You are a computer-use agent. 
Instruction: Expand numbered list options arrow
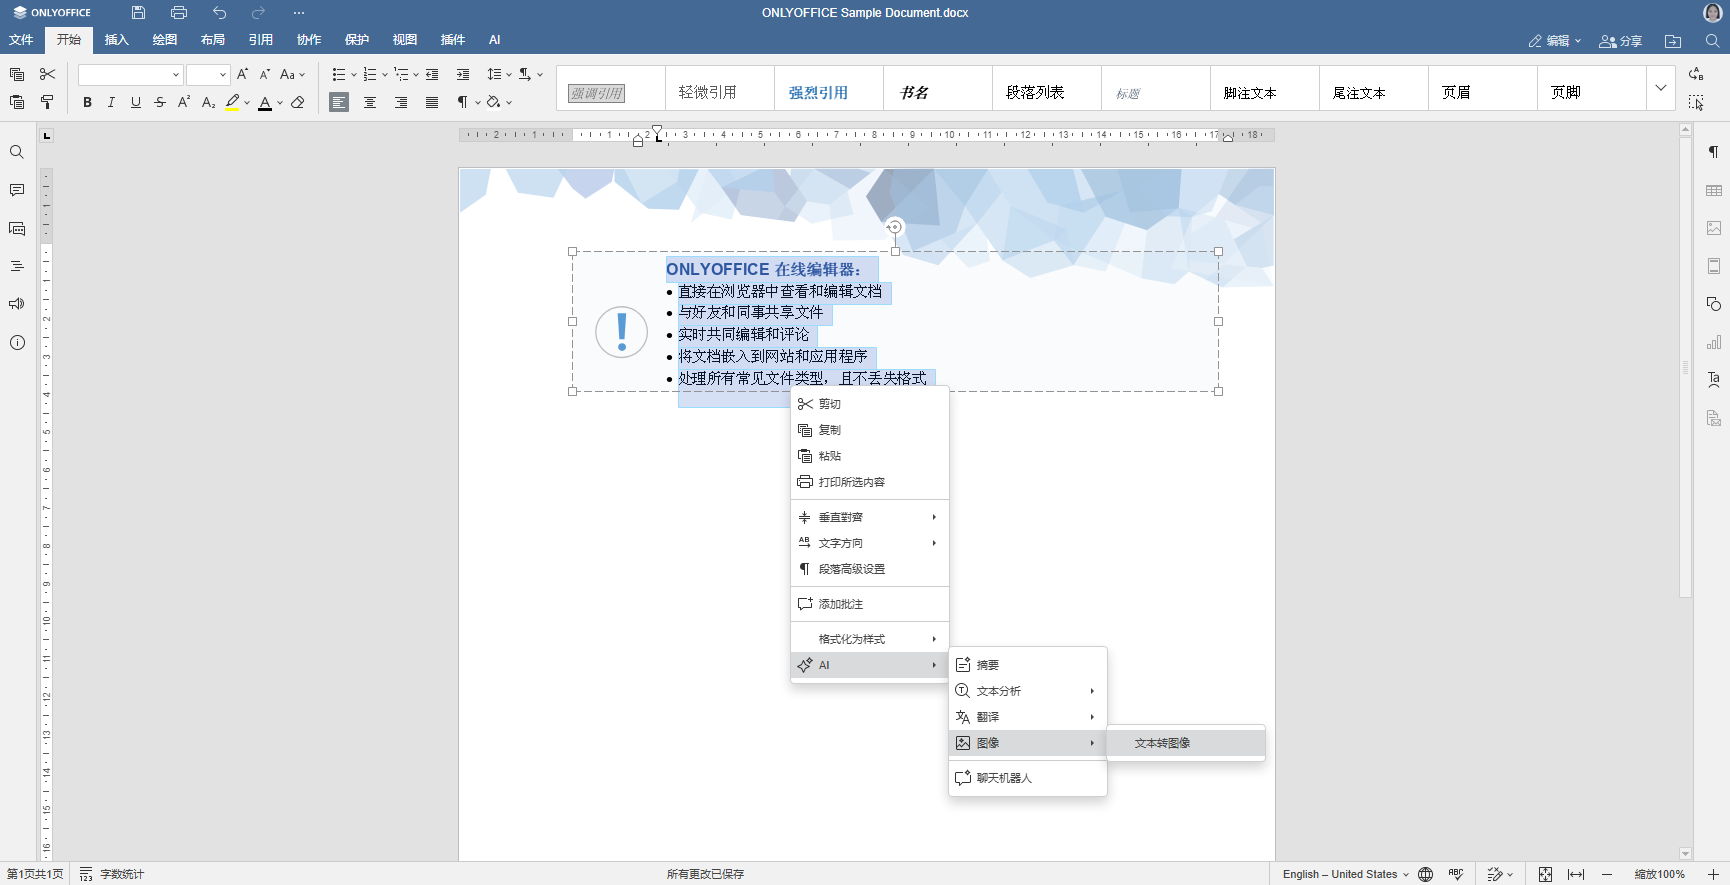point(385,75)
